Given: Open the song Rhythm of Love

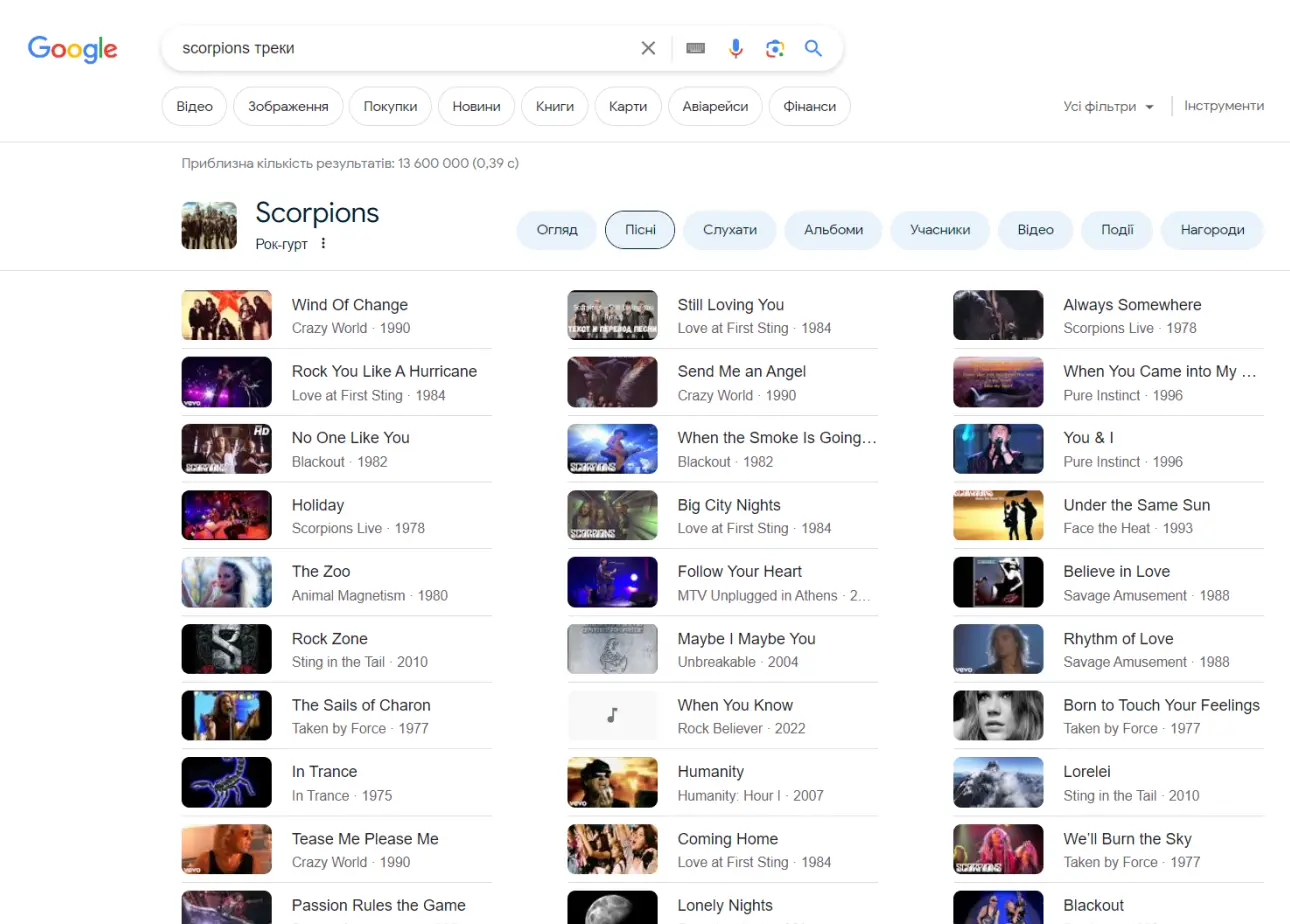Looking at the screenshot, I should pos(1109,649).
